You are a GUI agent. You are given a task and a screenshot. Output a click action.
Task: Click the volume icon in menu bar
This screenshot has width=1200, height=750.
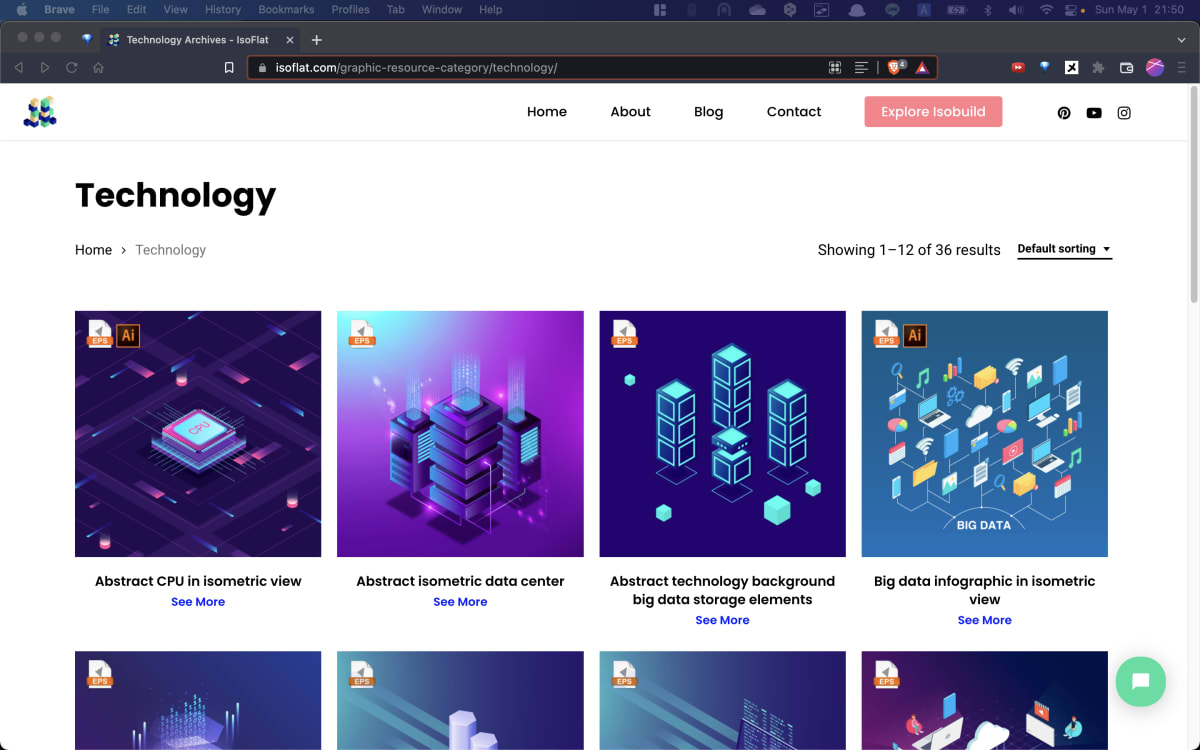point(1016,10)
